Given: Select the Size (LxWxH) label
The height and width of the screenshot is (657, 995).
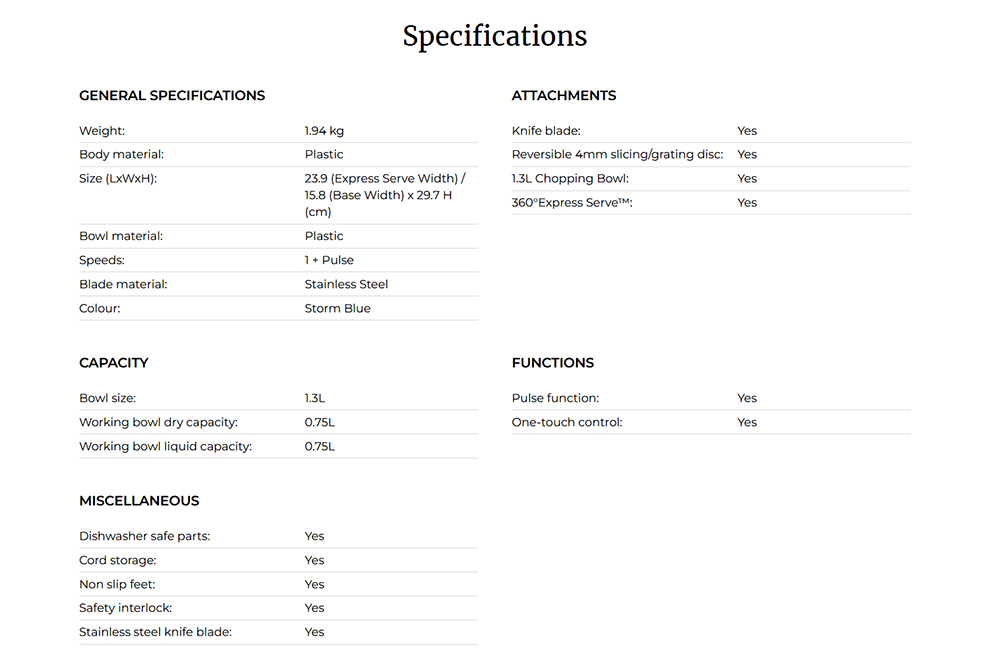Looking at the screenshot, I should [x=118, y=179].
